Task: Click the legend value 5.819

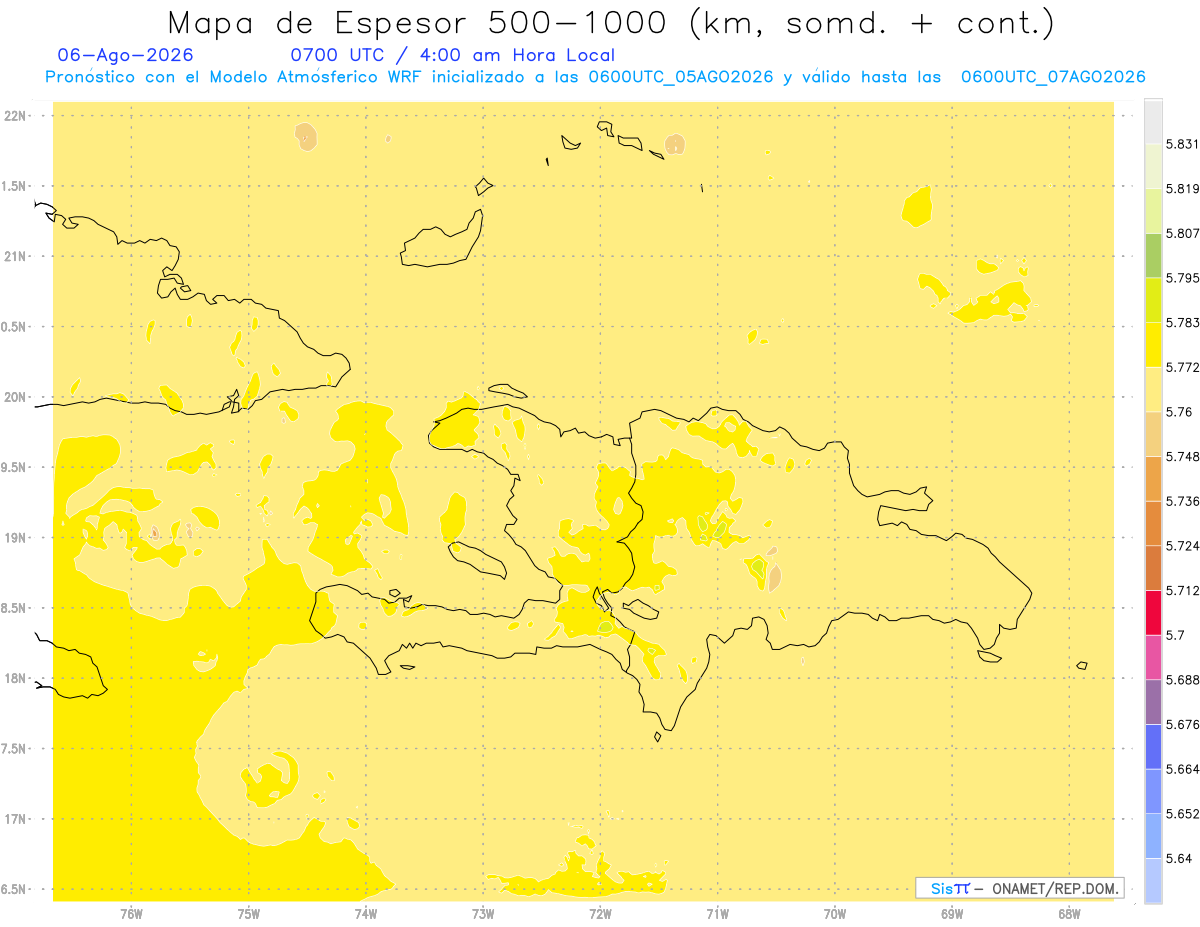Action: point(1182,189)
